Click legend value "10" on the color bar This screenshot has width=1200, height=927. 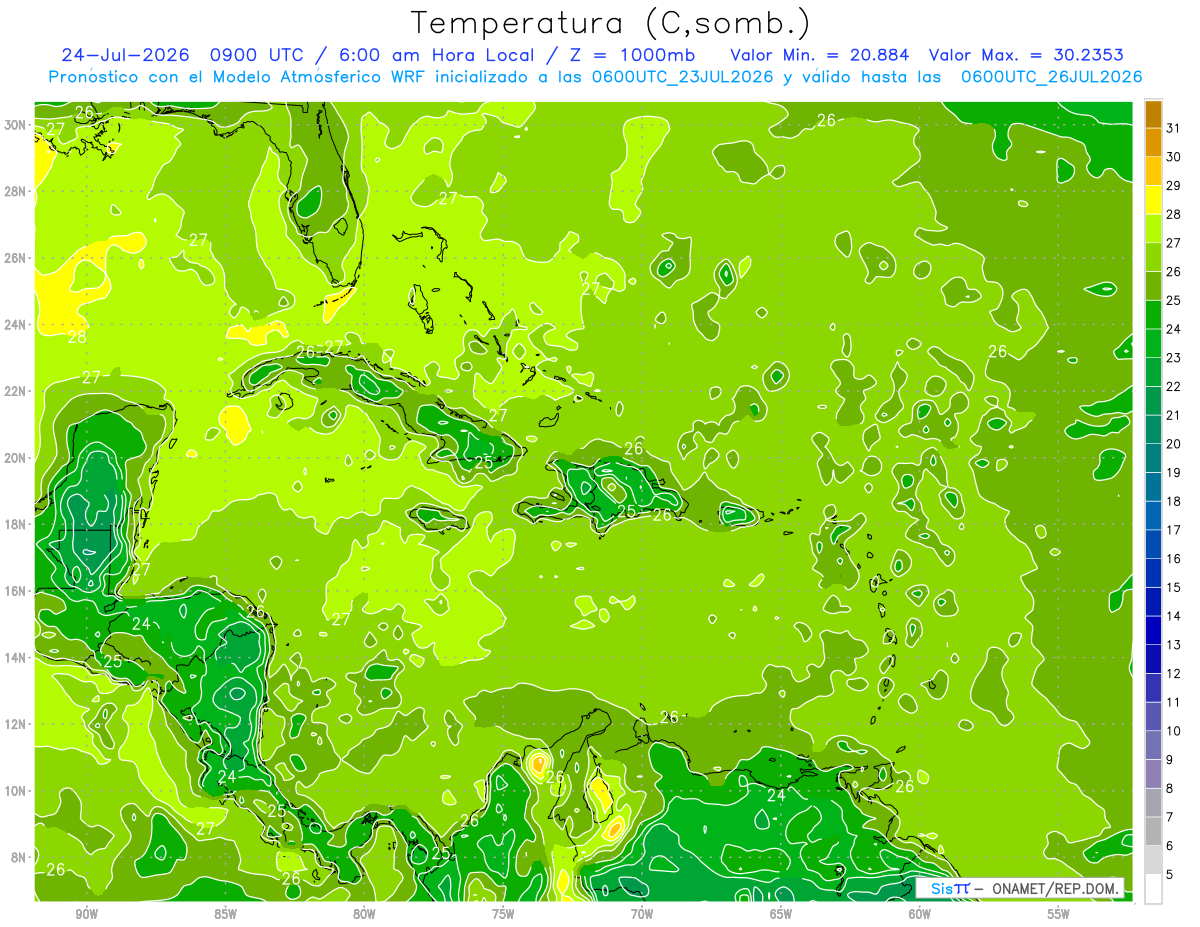pyautogui.click(x=1174, y=731)
